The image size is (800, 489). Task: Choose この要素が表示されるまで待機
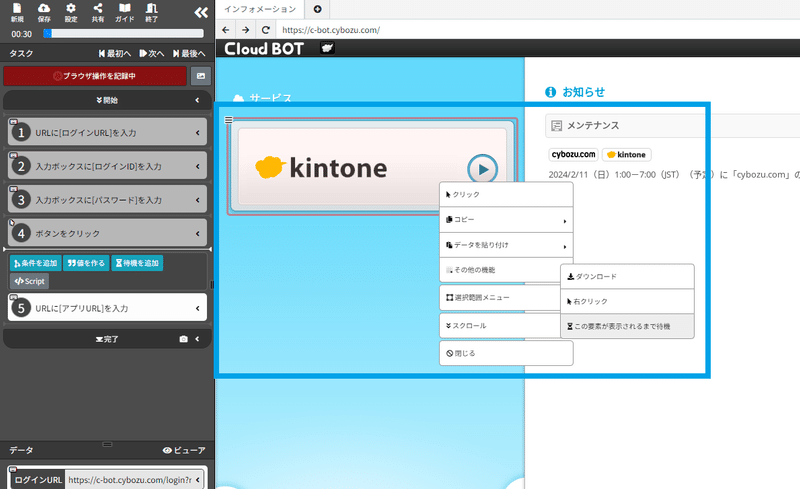point(628,326)
